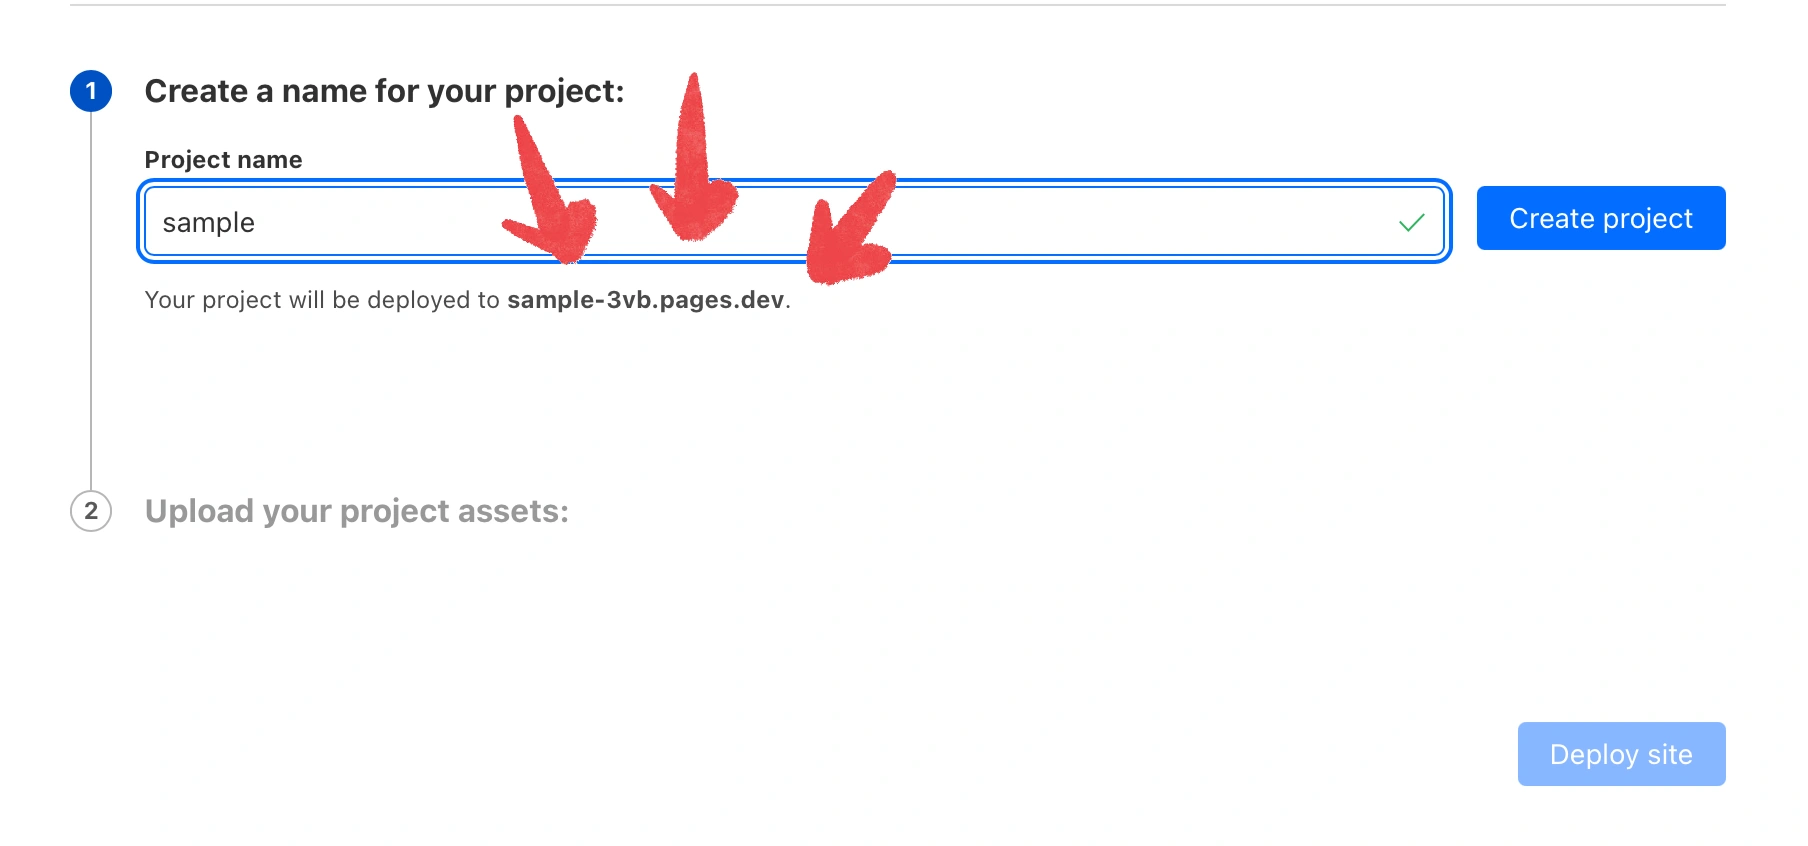Click the "Your project will be deployed to" text
Image resolution: width=1808 pixels, height=846 pixels.
(x=322, y=300)
